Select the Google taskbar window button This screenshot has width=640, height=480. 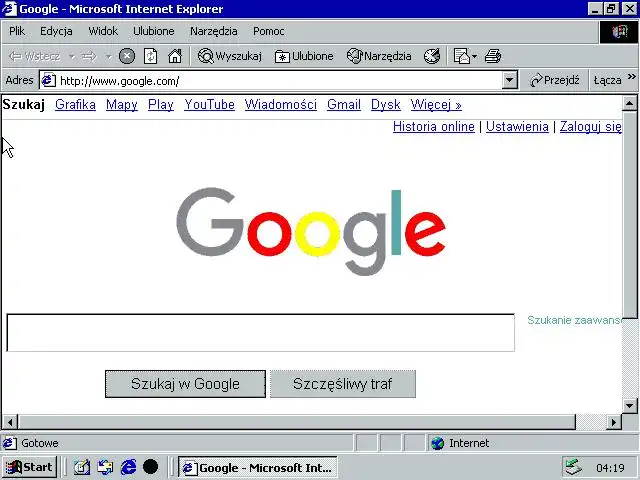click(x=258, y=467)
